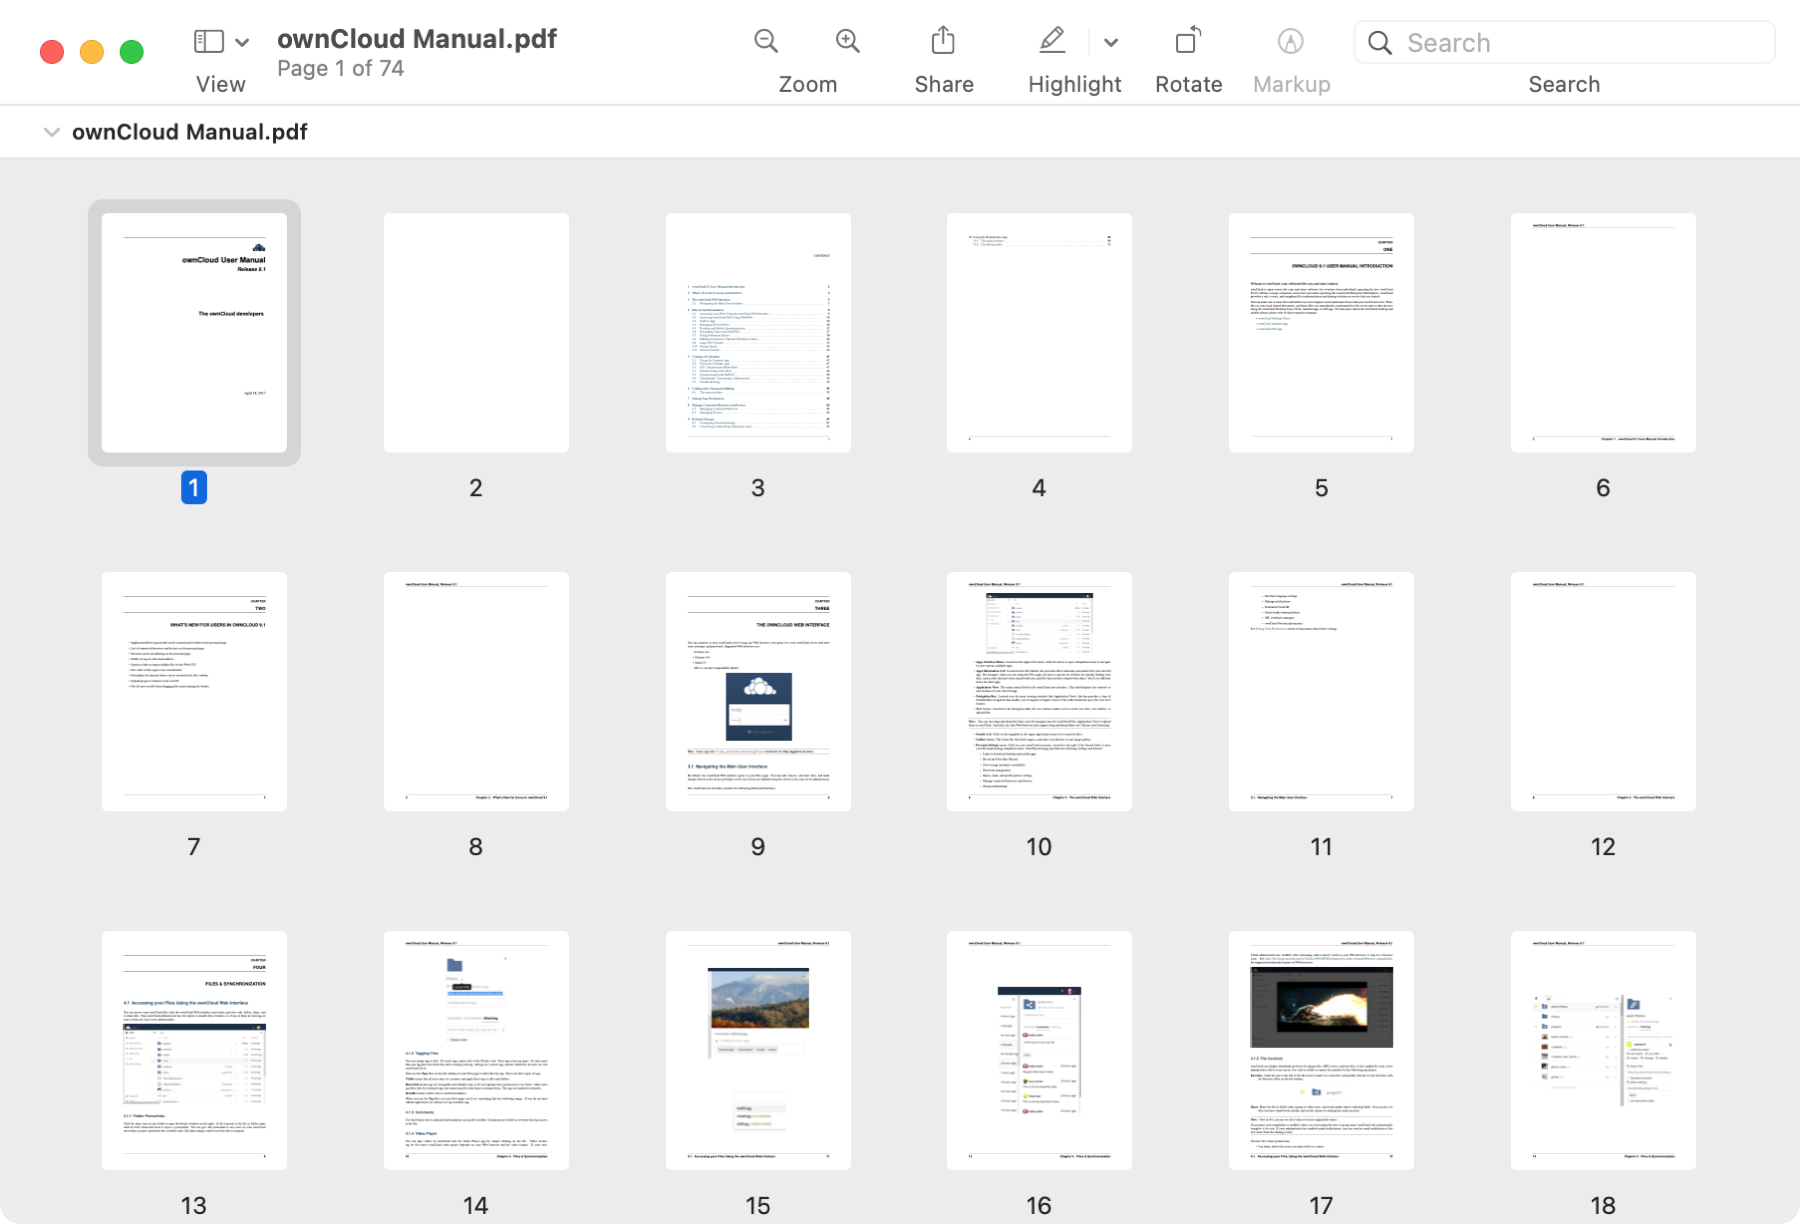The image size is (1800, 1224).
Task: Select page 3 contents thumbnail
Action: click(758, 333)
